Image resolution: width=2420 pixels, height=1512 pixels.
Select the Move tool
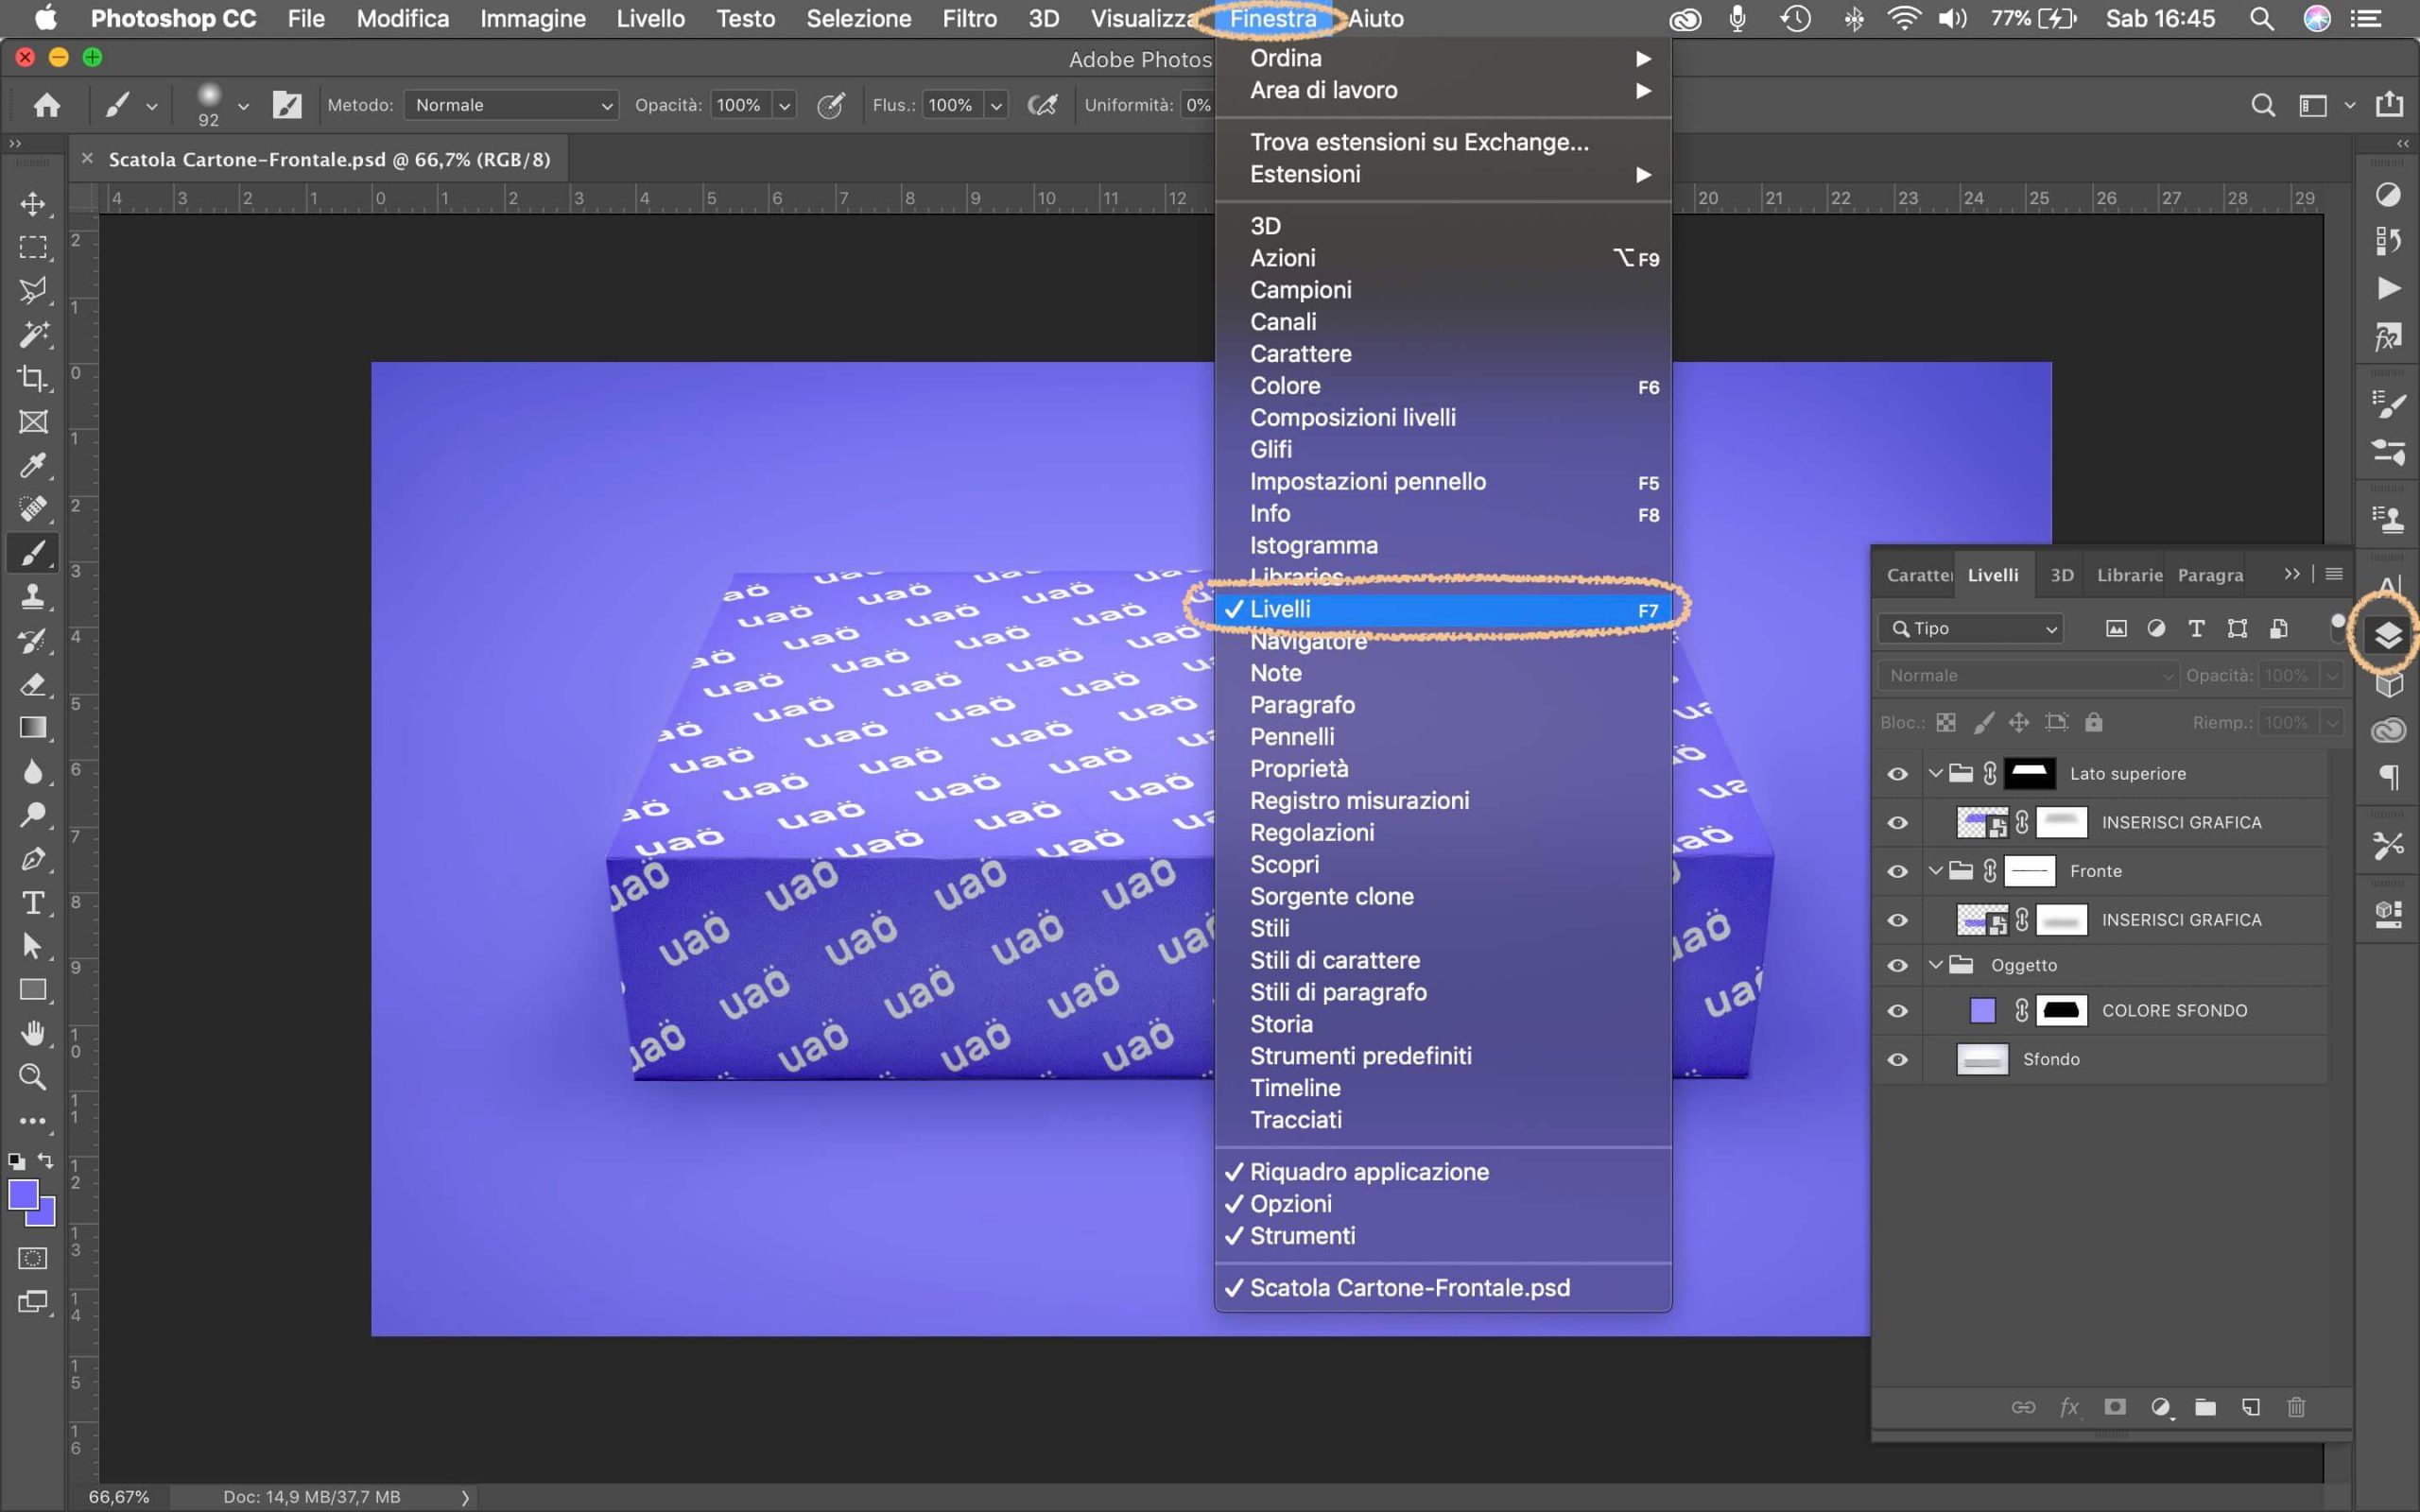[33, 204]
